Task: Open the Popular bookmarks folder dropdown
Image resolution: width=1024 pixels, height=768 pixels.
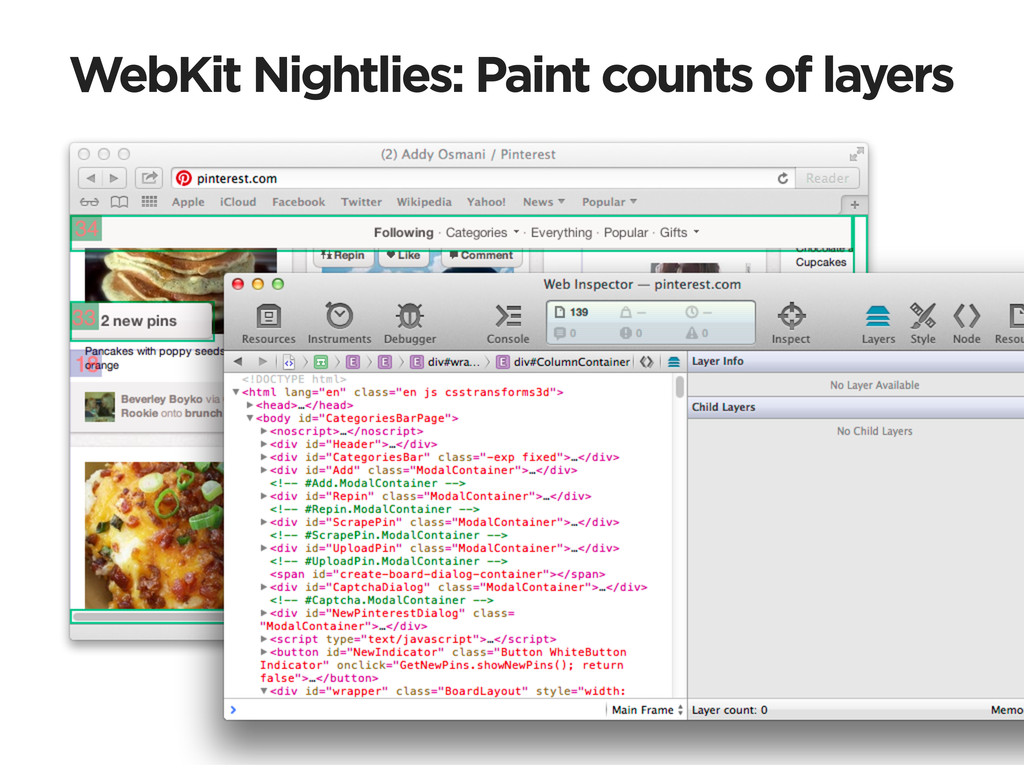Action: tap(609, 202)
